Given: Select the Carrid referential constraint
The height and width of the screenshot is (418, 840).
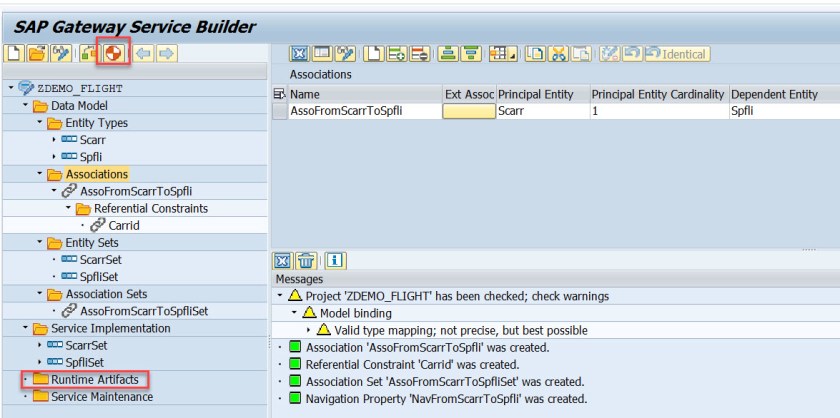Looking at the screenshot, I should (124, 226).
